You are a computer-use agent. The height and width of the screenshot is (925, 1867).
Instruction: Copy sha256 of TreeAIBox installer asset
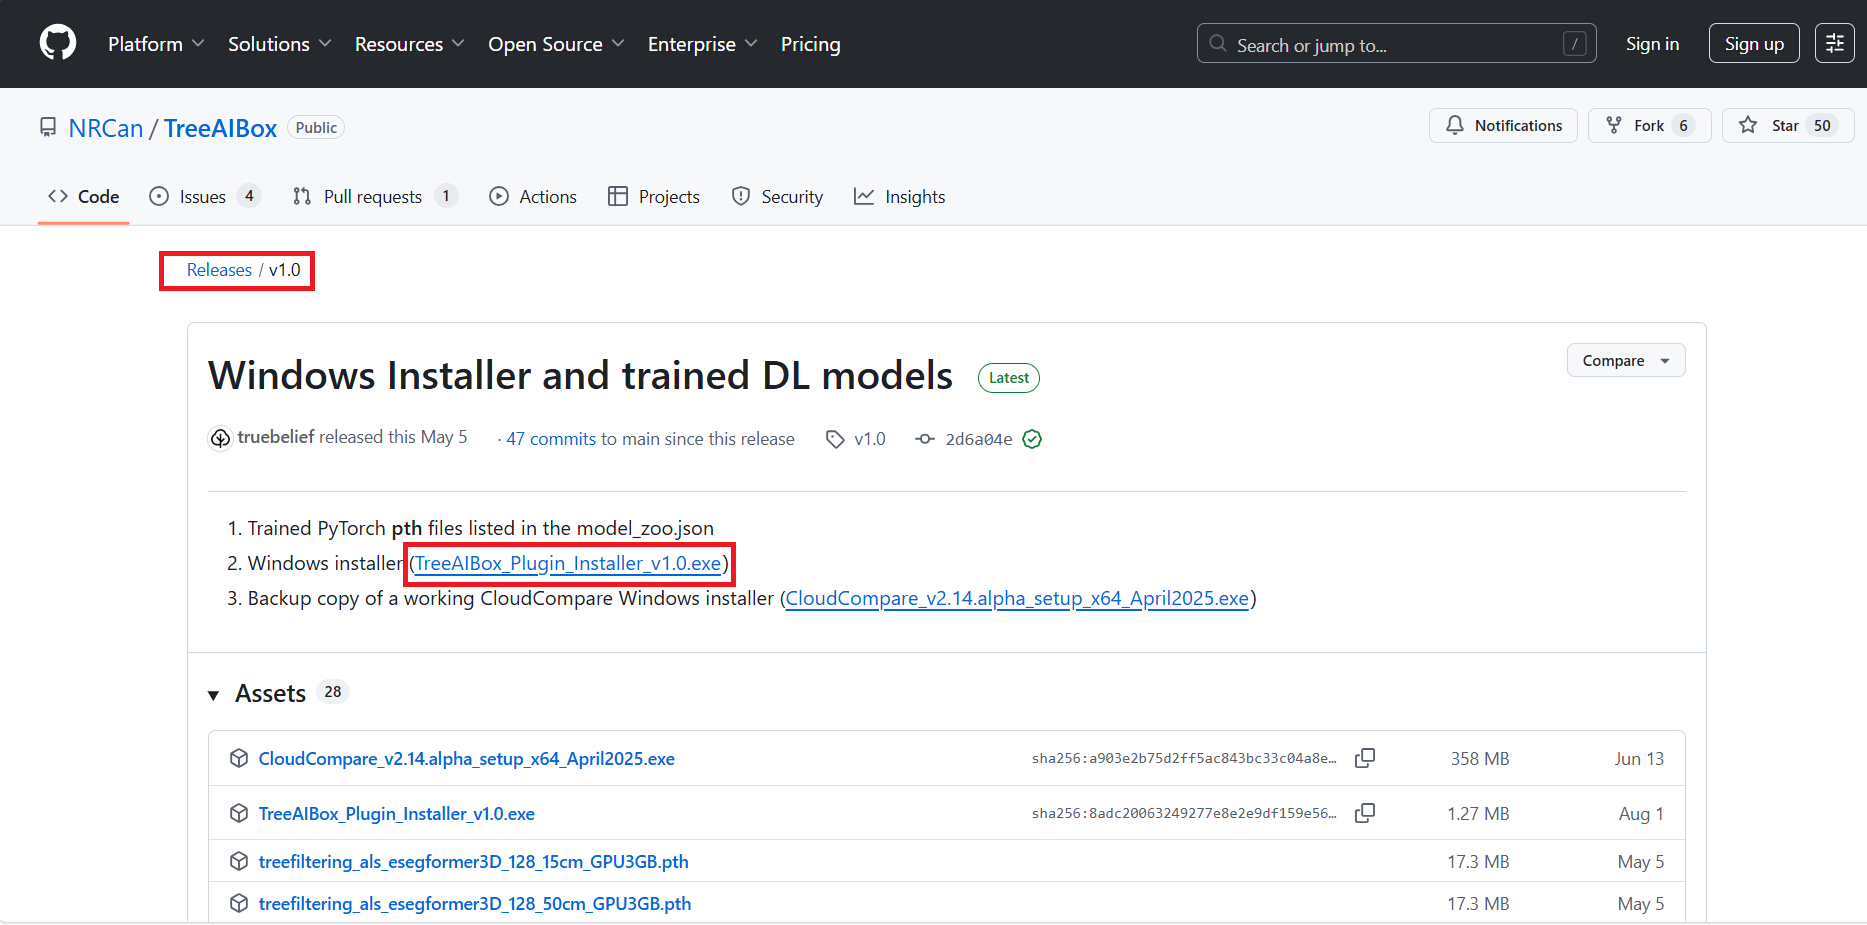tap(1365, 813)
